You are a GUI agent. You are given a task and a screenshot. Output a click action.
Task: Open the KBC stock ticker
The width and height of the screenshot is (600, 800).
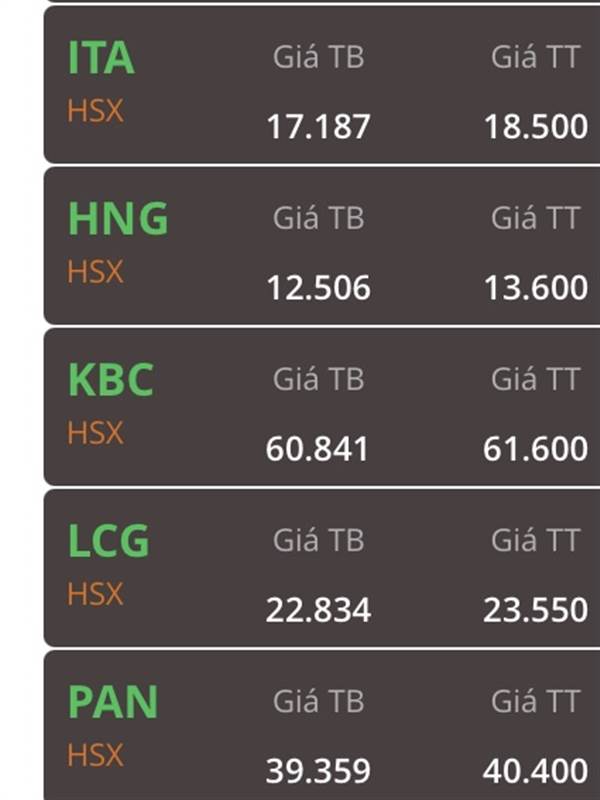pos(111,380)
